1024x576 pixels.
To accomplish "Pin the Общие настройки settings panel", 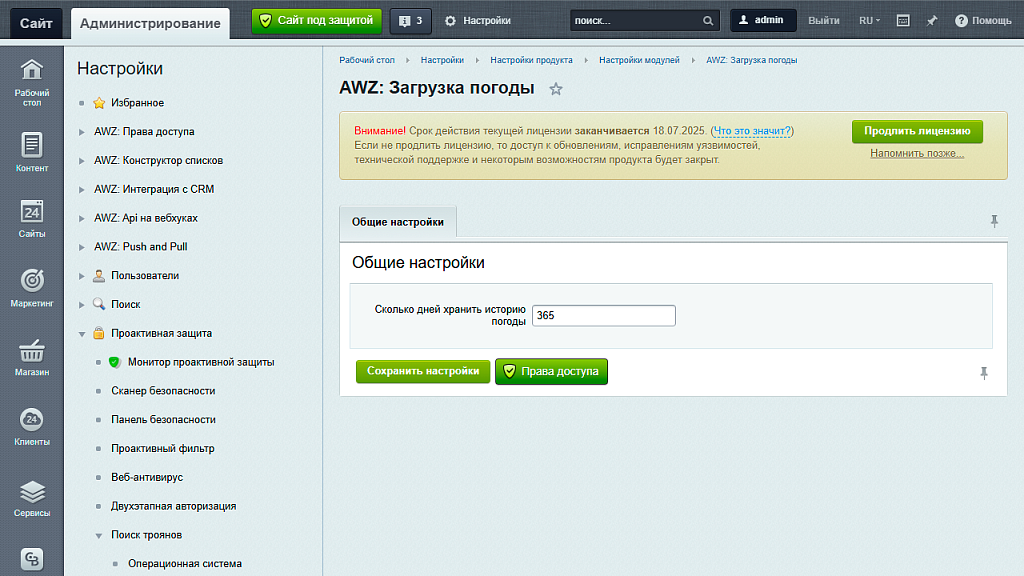I will (x=994, y=221).
